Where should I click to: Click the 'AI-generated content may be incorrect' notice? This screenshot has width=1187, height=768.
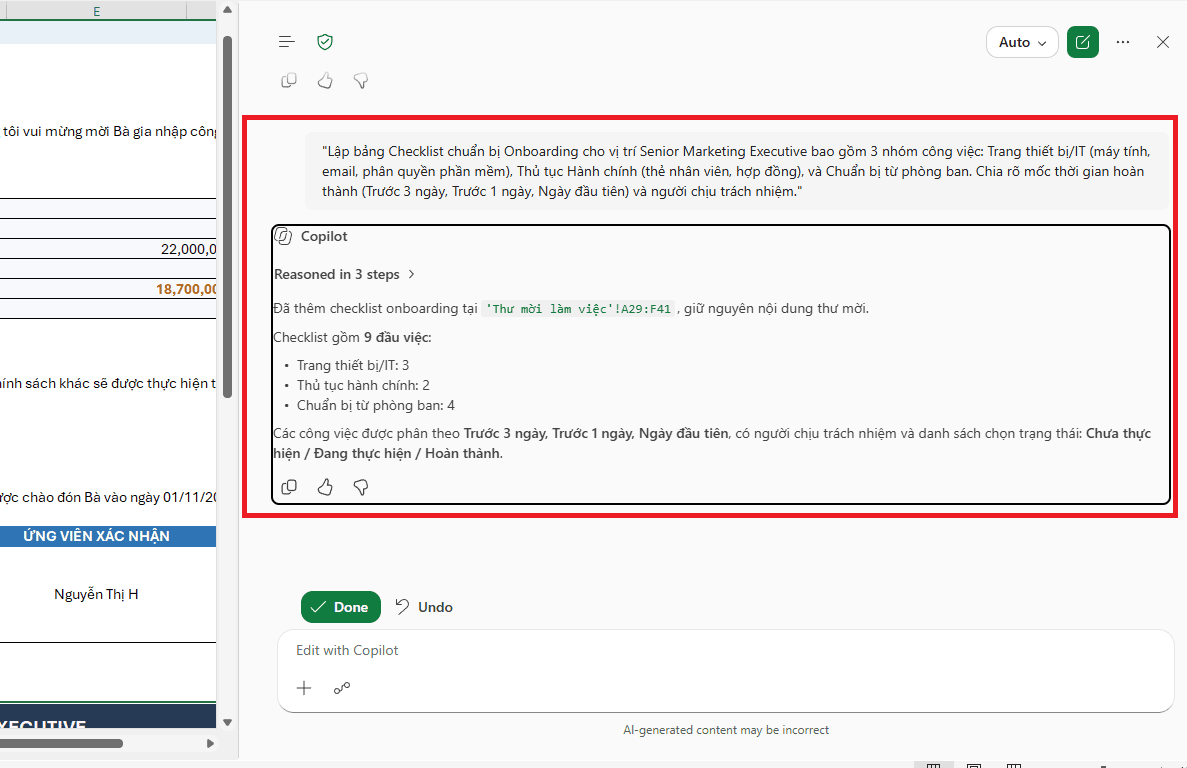tap(725, 730)
